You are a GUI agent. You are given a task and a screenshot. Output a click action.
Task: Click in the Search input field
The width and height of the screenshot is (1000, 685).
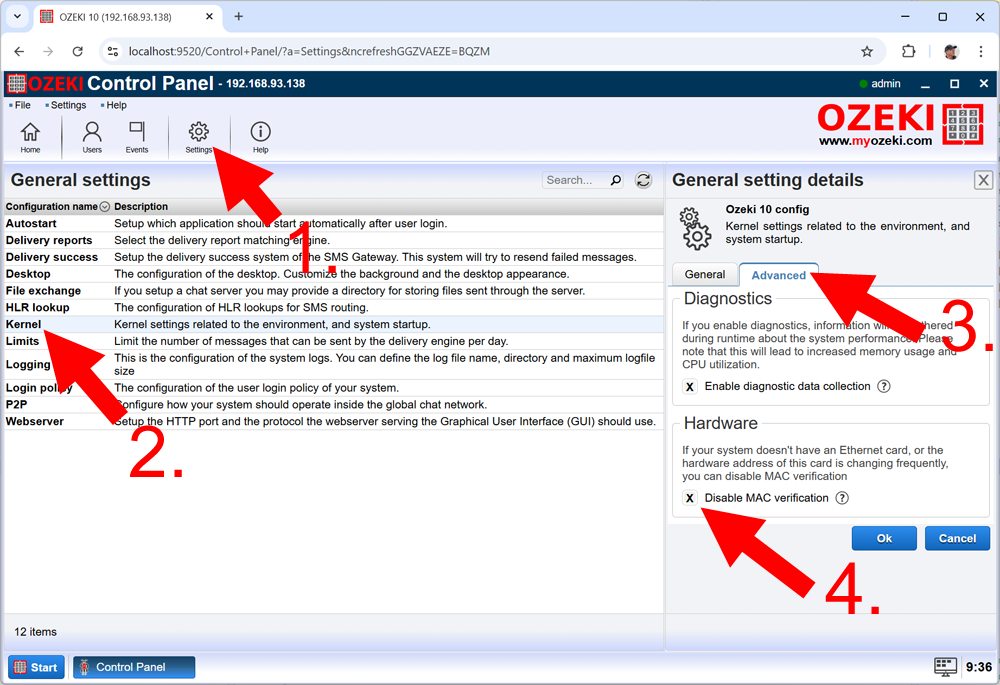(576, 180)
